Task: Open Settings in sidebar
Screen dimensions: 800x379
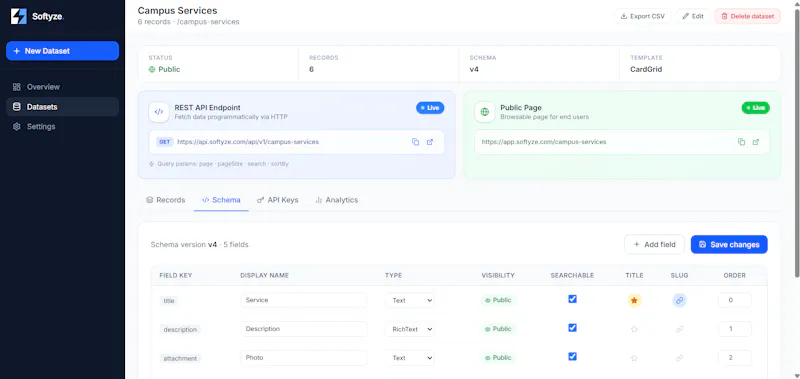Action: 62,127
